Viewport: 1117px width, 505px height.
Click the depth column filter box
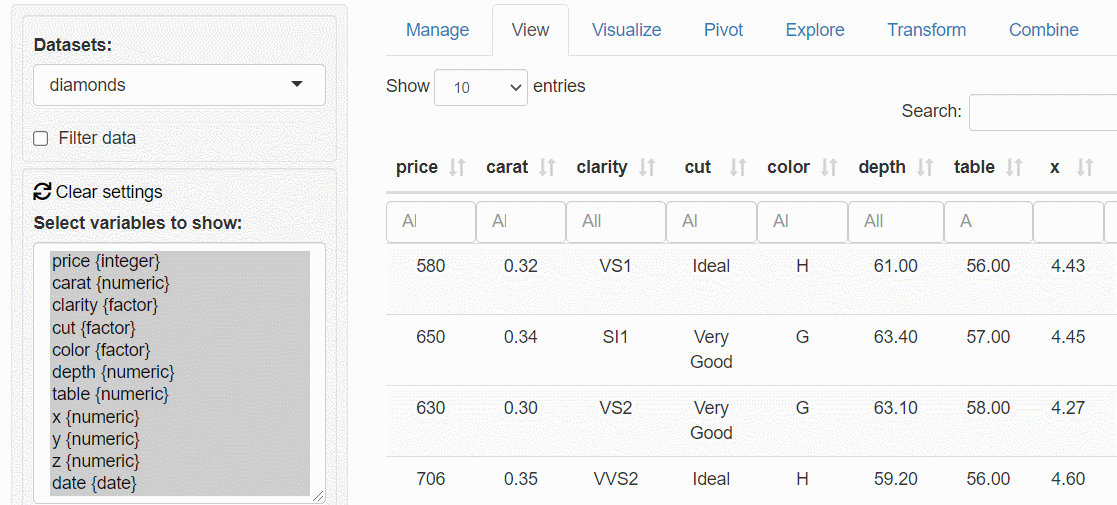(895, 221)
